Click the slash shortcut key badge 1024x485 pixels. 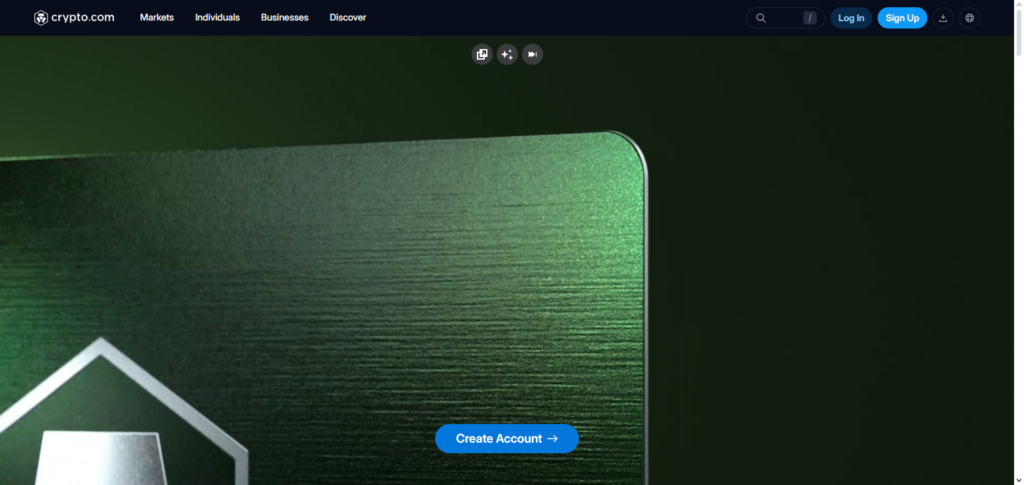click(810, 18)
